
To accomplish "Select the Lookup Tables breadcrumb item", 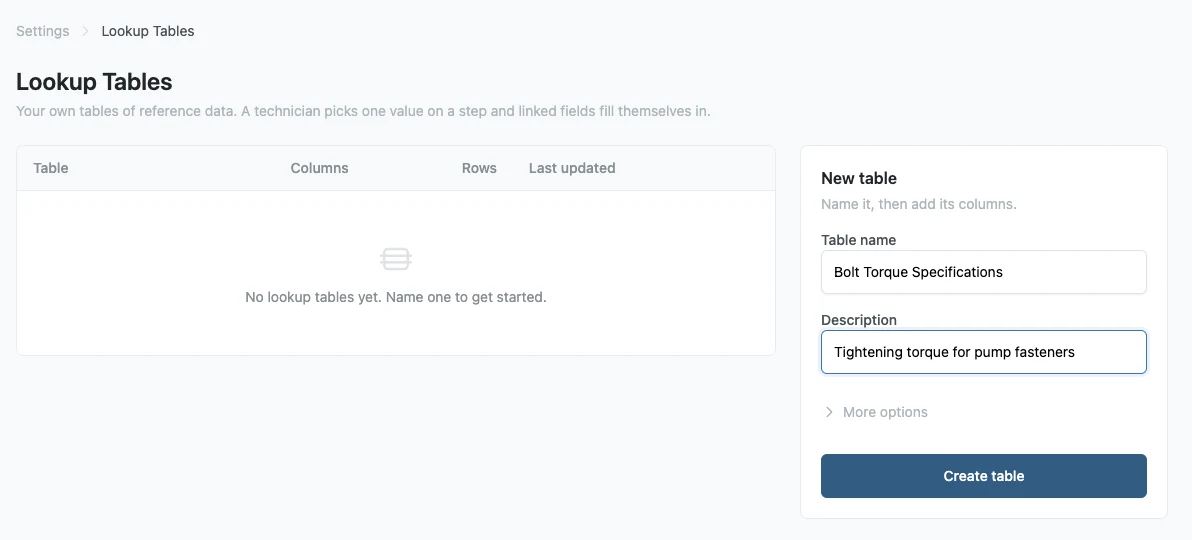I will 148,31.
